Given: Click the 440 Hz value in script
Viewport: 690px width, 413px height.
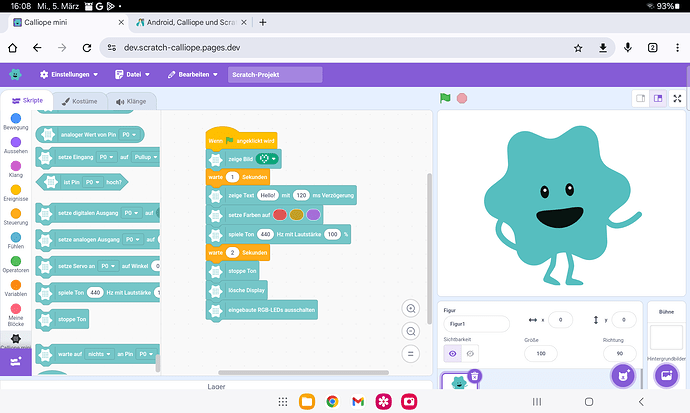Looking at the screenshot, I should click(x=265, y=234).
